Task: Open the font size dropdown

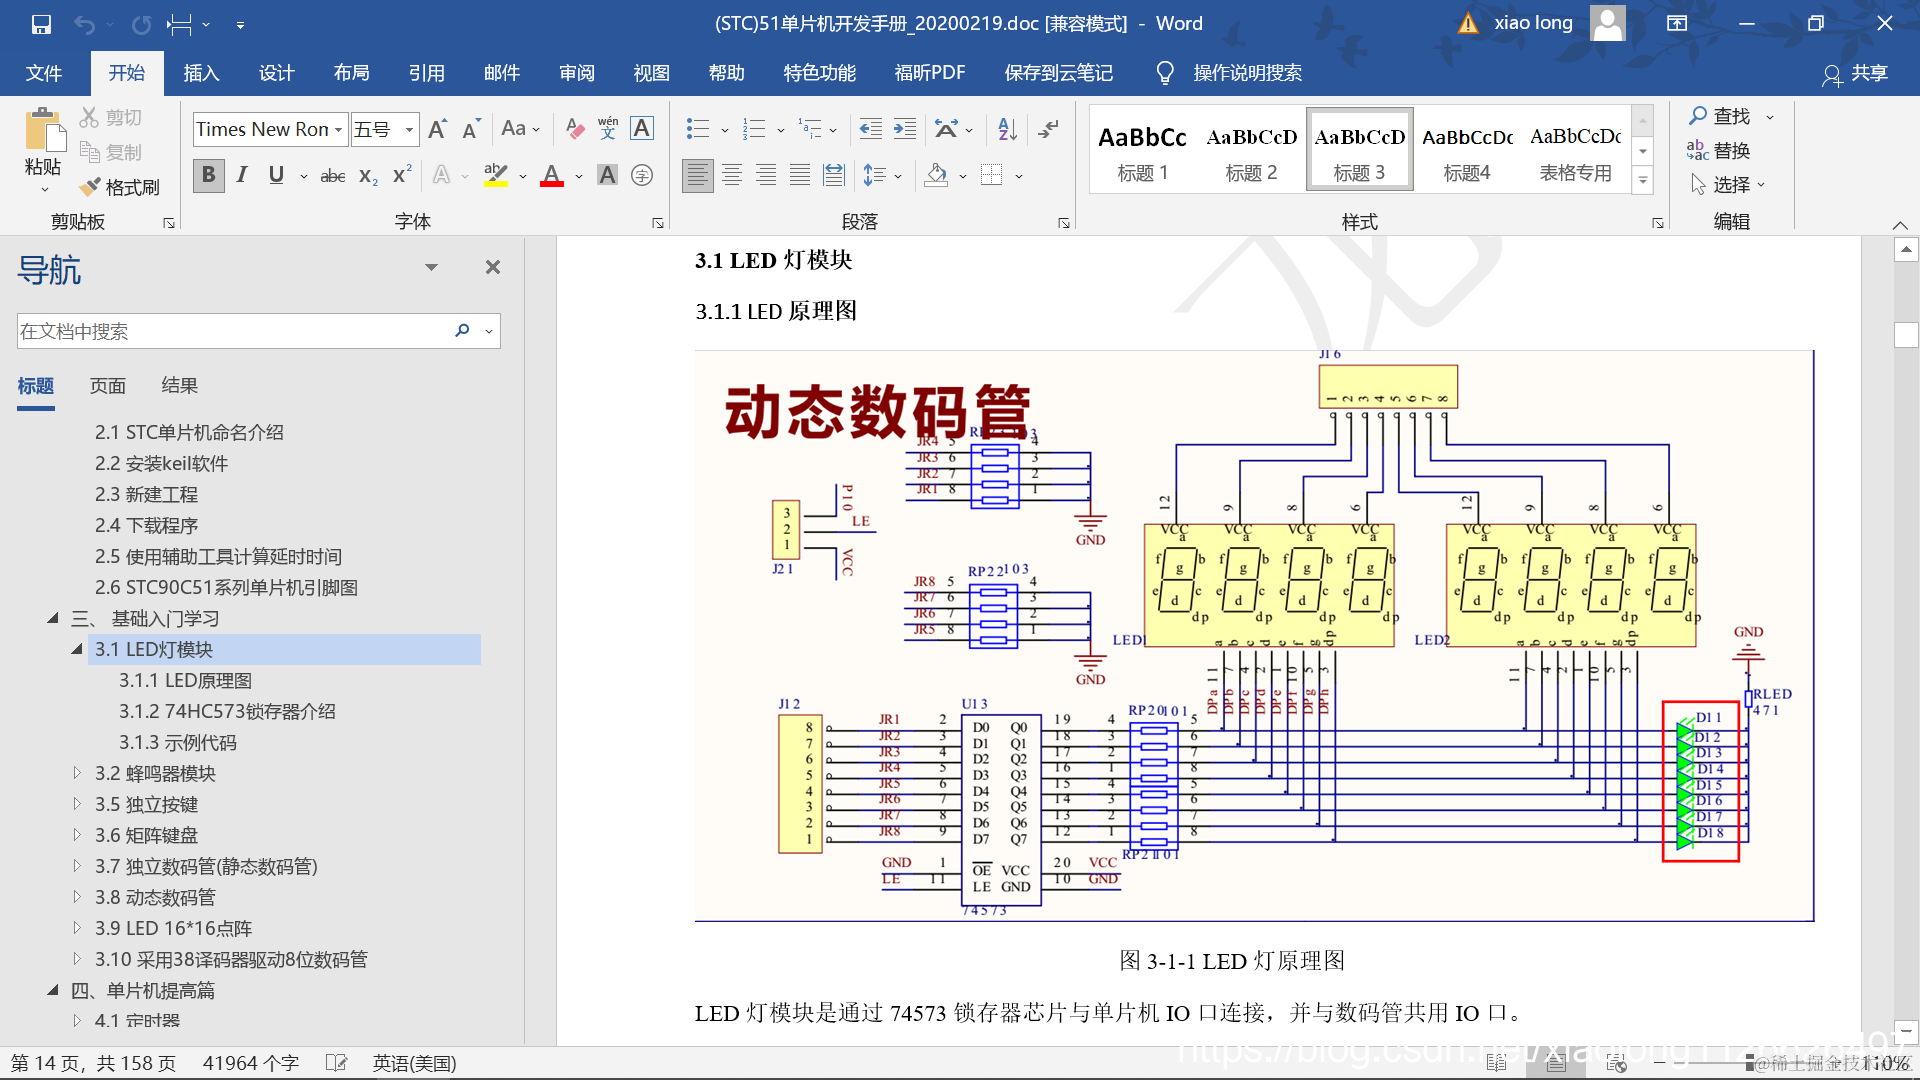Action: 409,129
